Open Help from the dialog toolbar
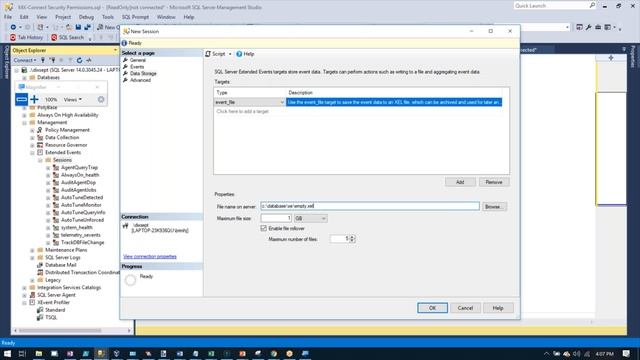Image resolution: width=640 pixels, height=360 pixels. tap(245, 54)
